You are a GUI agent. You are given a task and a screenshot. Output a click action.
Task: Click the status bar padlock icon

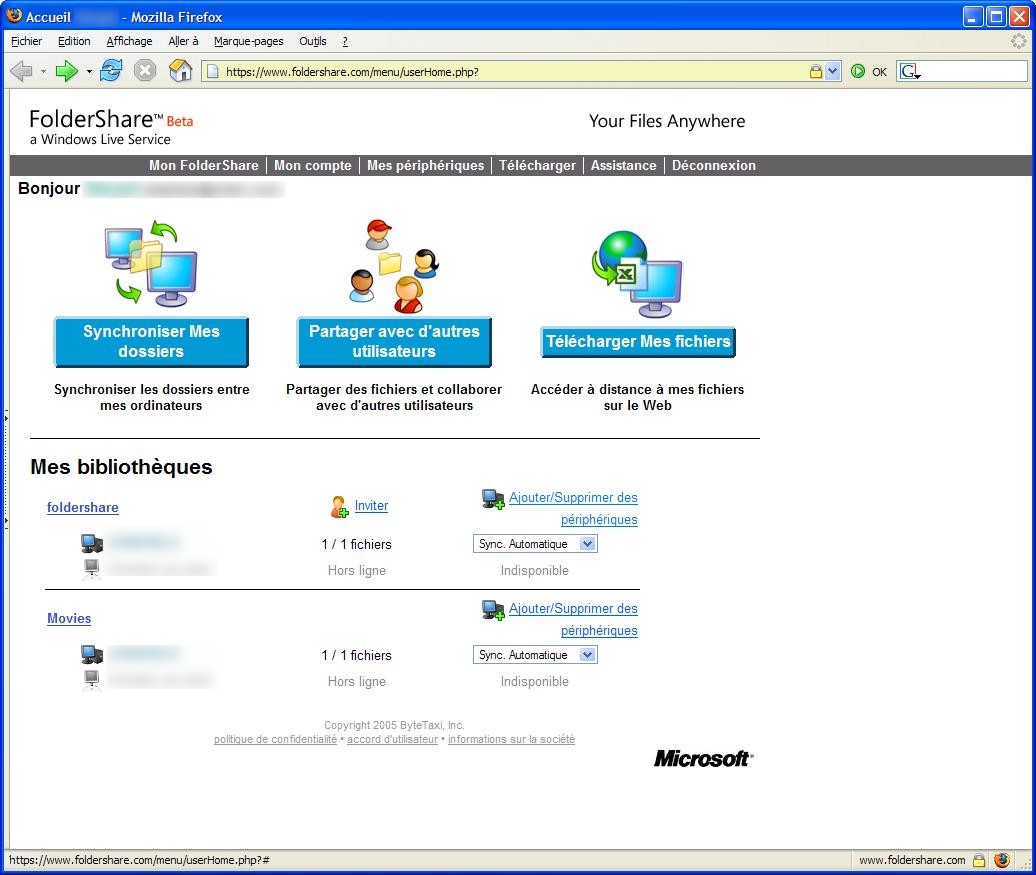(x=979, y=860)
